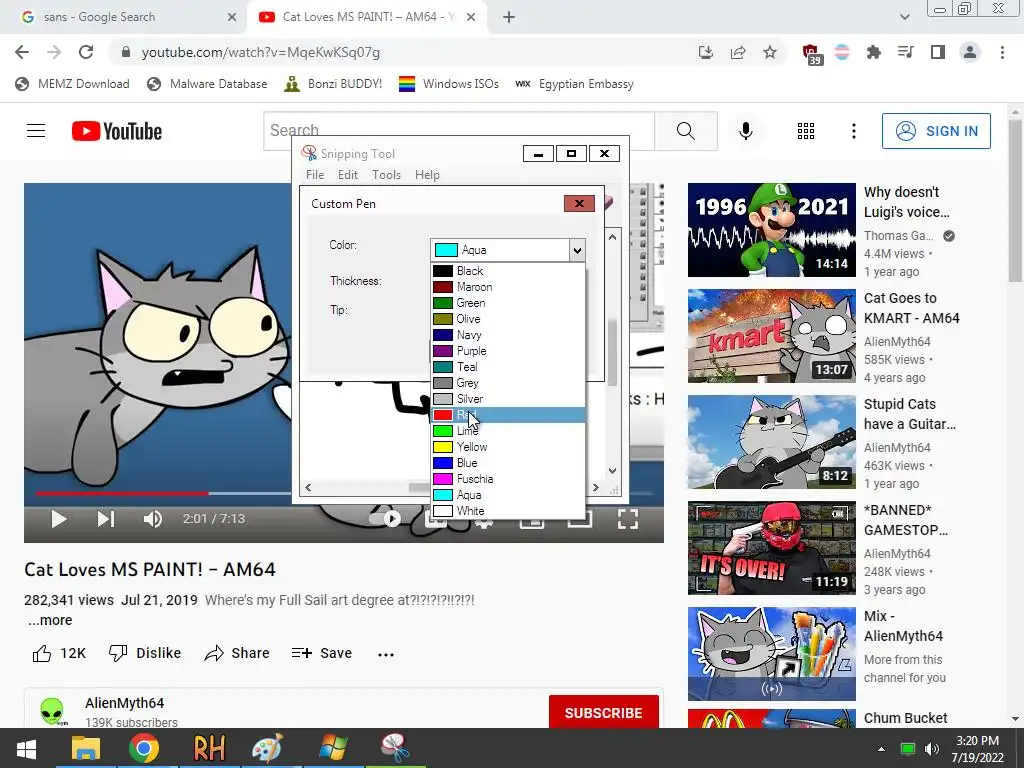Open Paint from the taskbar
The image size is (1024, 768).
pyautogui.click(x=268, y=748)
